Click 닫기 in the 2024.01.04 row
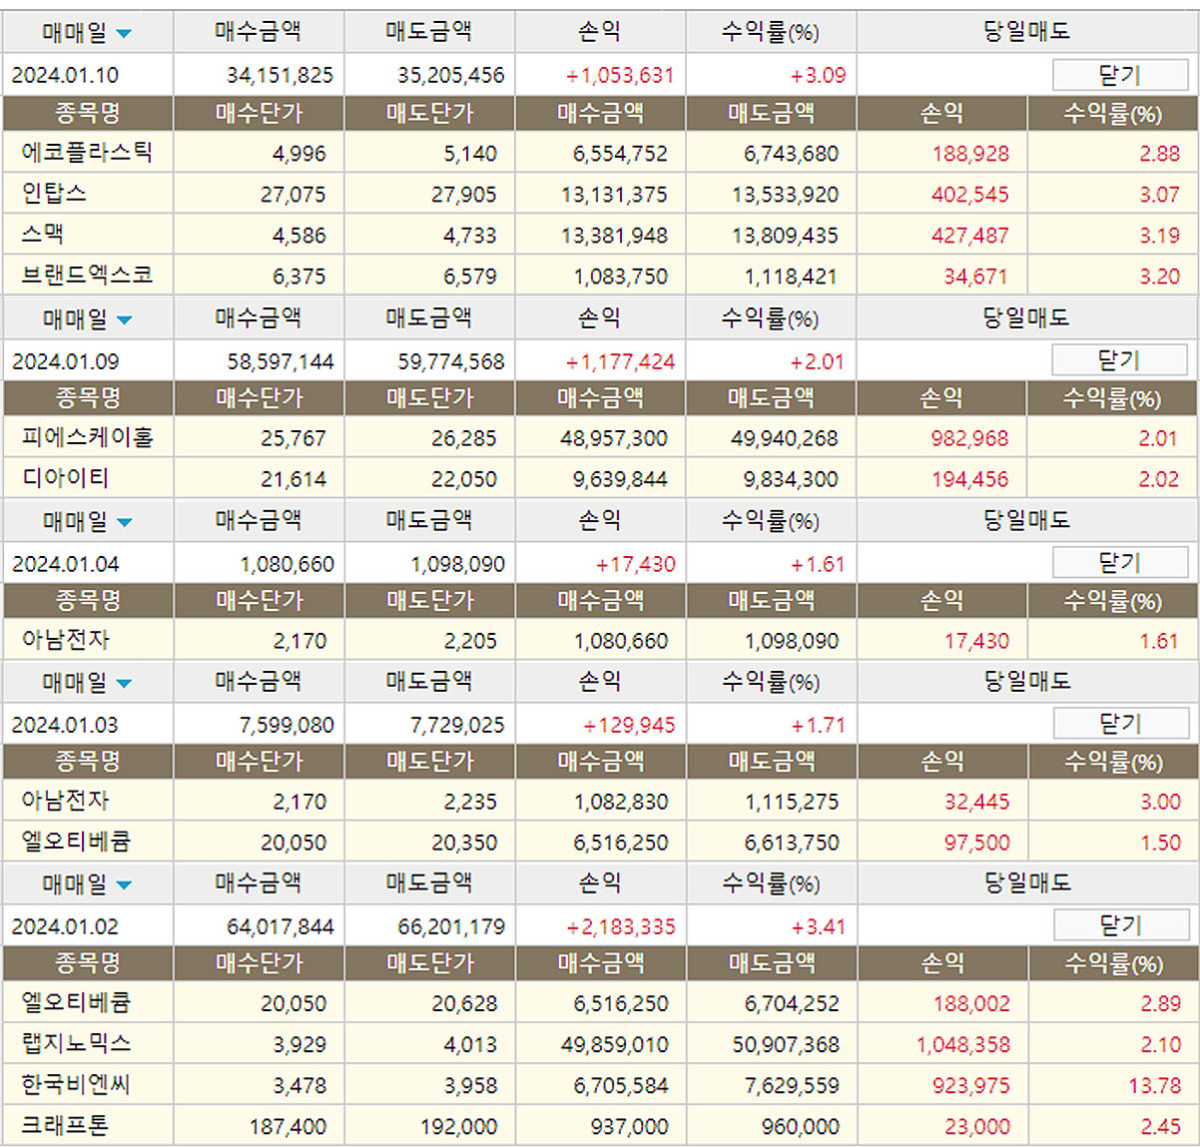This screenshot has width=1200, height=1147. (x=1119, y=563)
